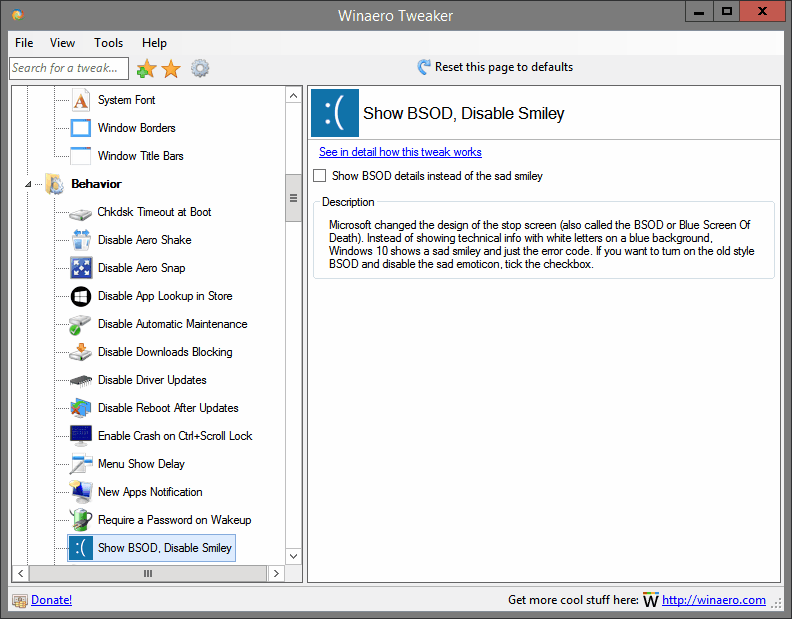
Task: Select the Window Borders tree item
Action: (x=136, y=128)
